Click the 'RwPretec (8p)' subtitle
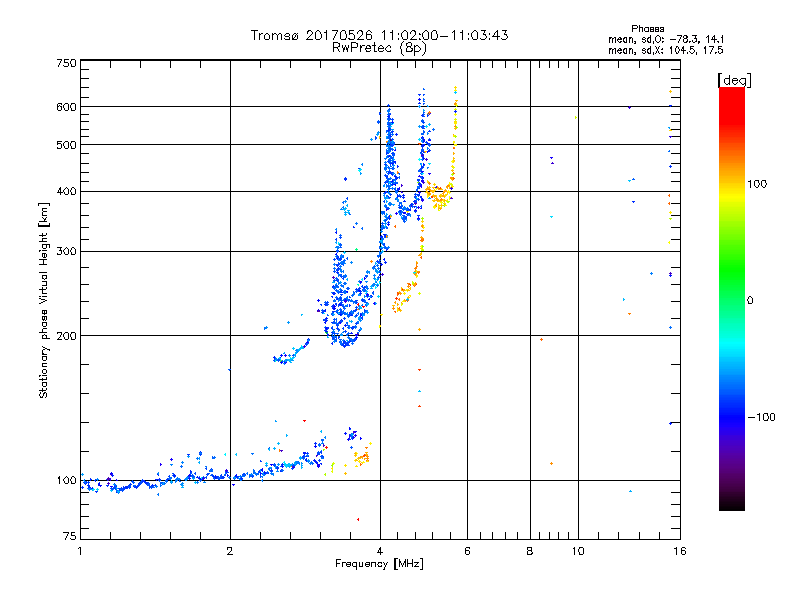Viewport: 800px width, 600px height. (380, 48)
